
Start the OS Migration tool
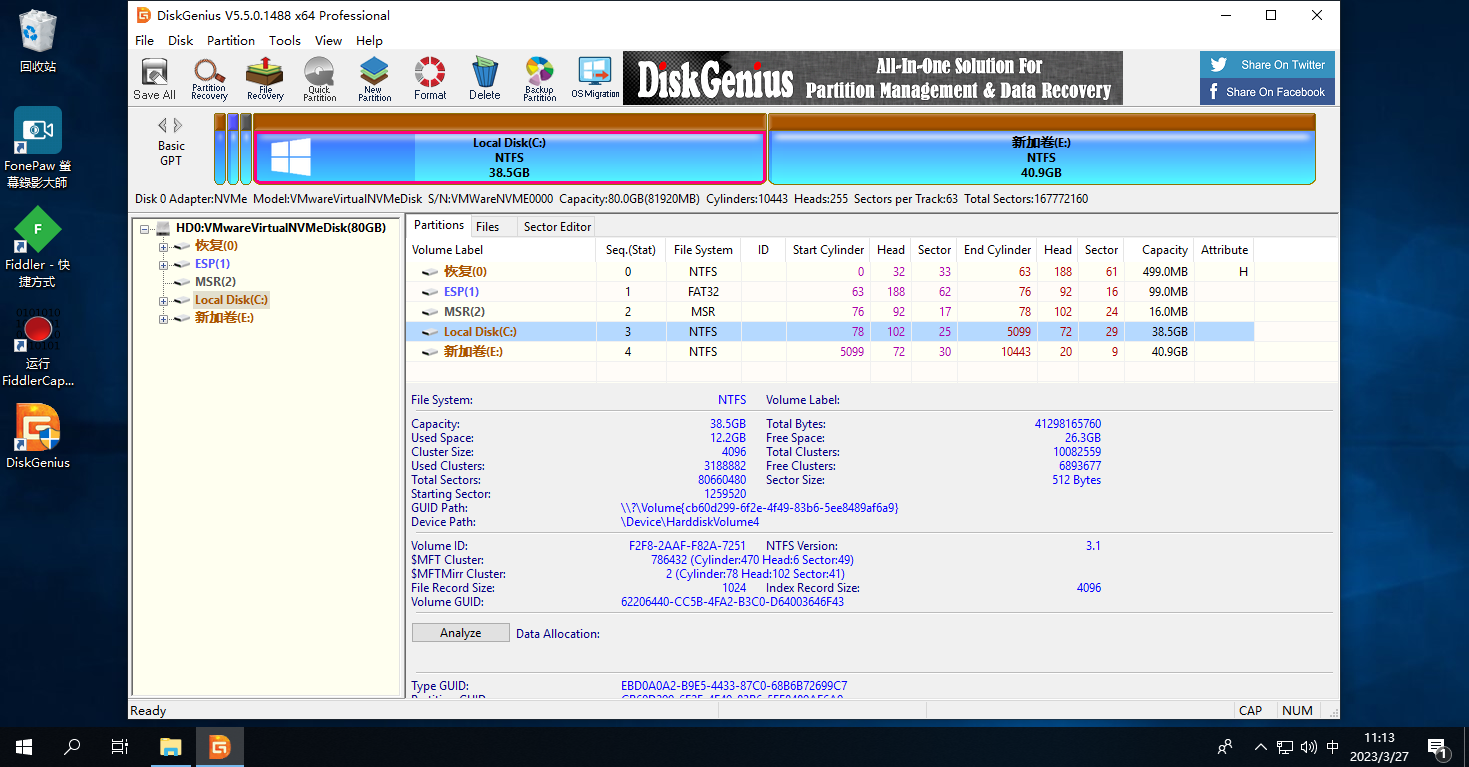tap(594, 78)
